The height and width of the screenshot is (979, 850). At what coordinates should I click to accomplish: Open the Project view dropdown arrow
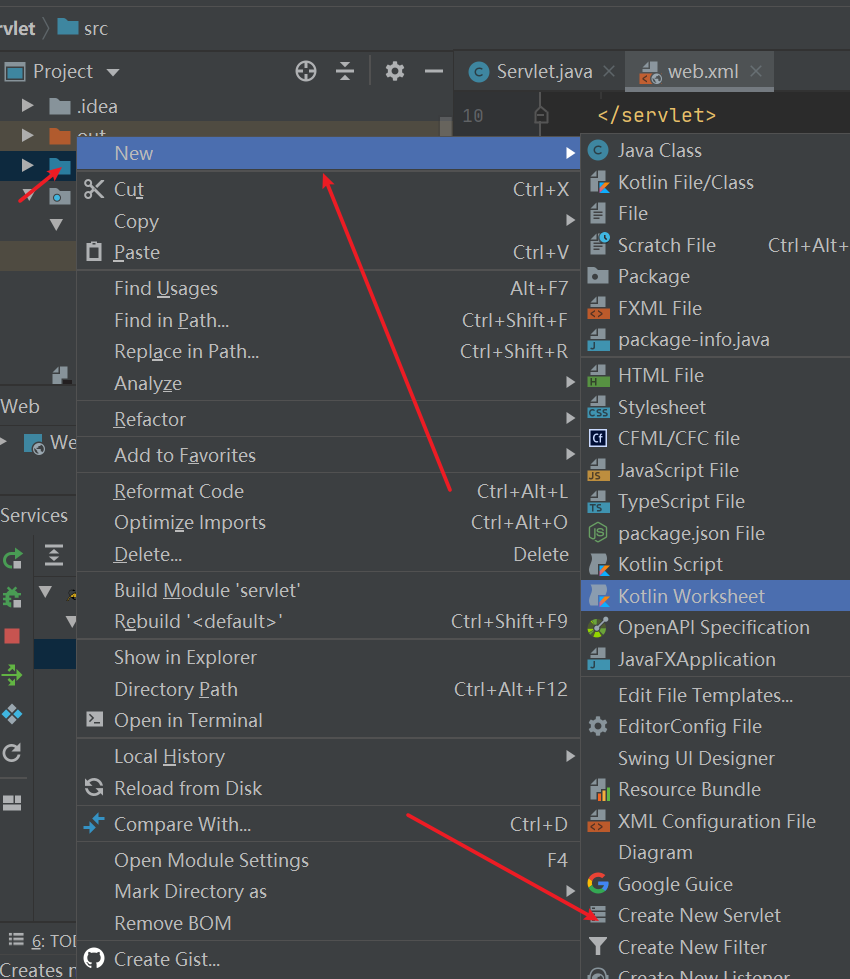[x=113, y=72]
